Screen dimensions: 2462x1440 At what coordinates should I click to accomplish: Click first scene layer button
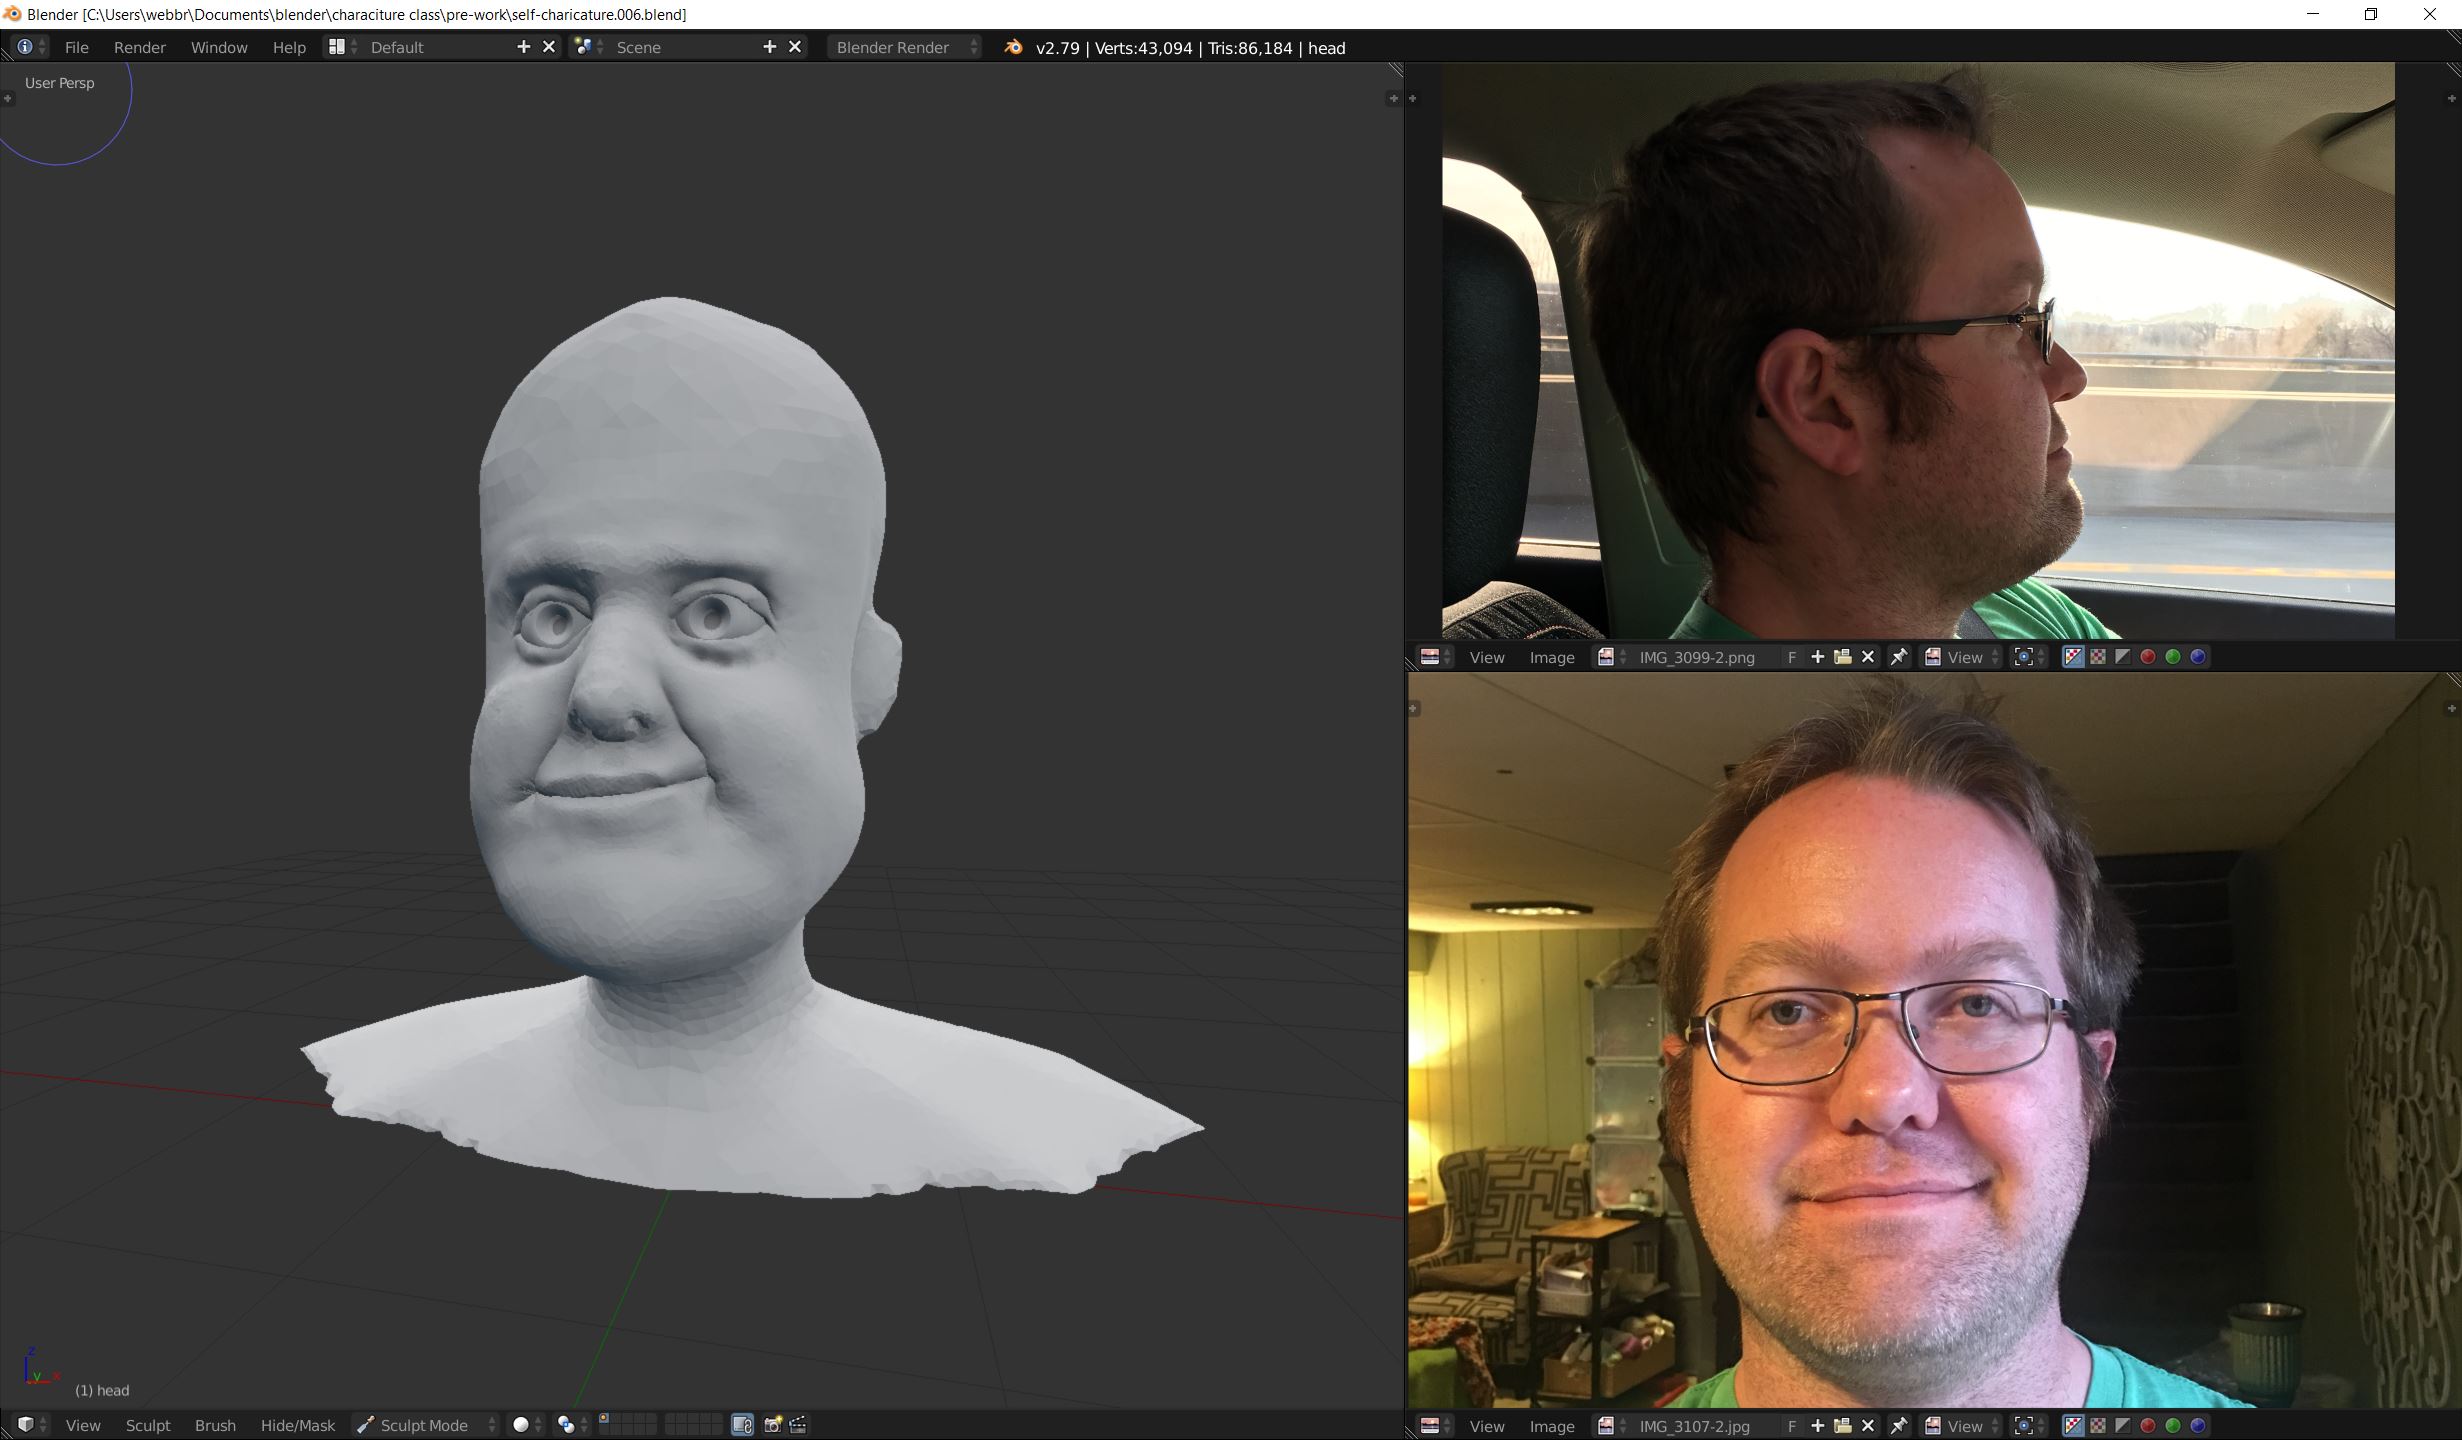(605, 1419)
